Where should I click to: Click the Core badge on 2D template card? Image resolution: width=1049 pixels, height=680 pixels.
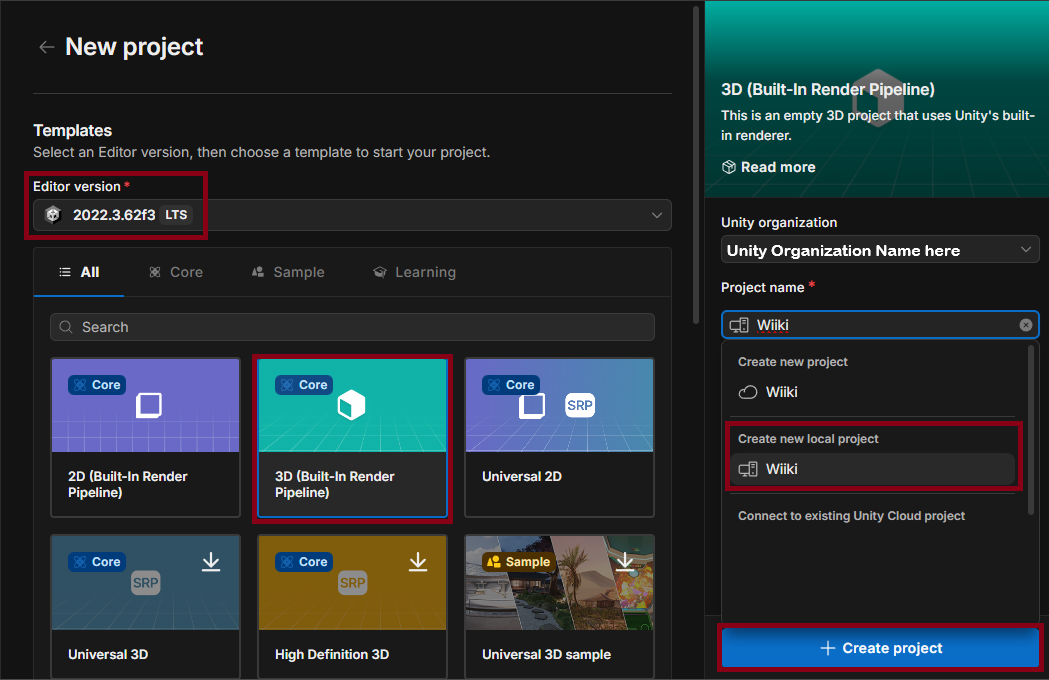pyautogui.click(x=95, y=384)
